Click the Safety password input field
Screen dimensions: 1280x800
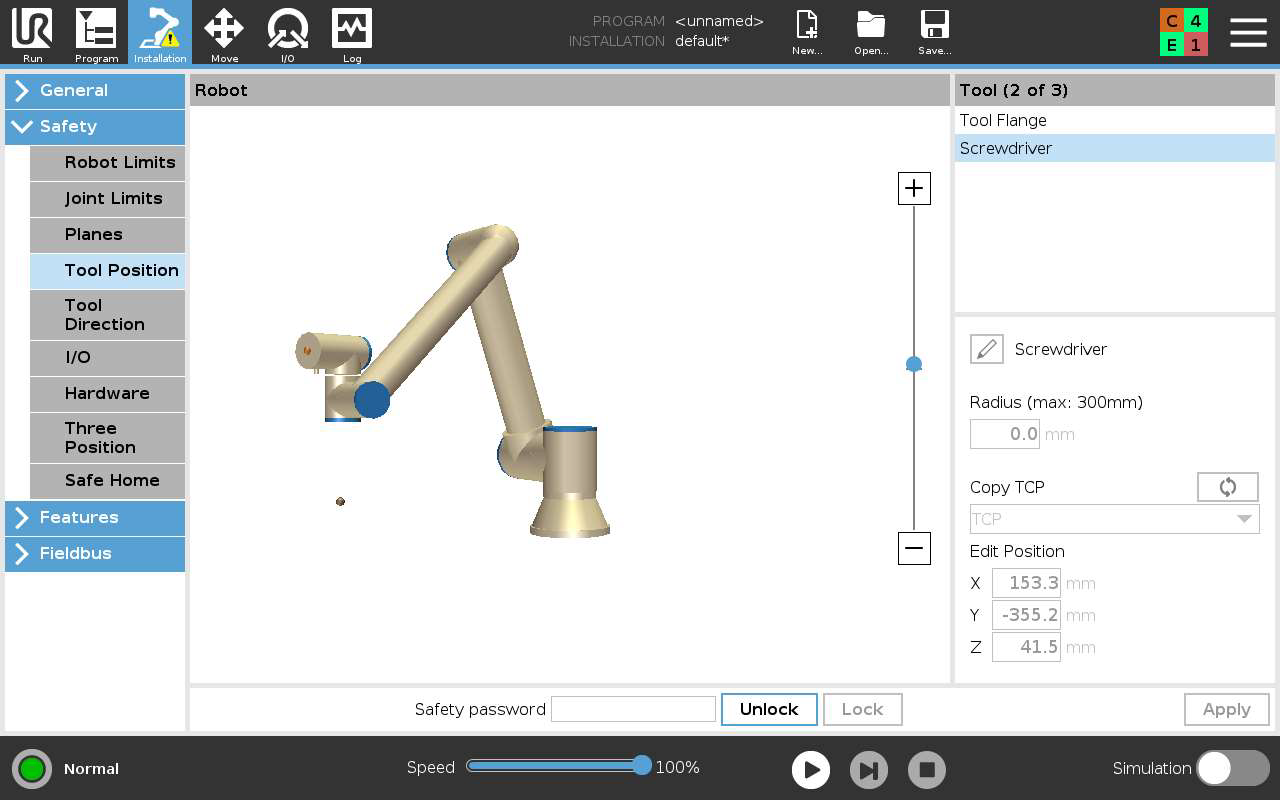[633, 709]
